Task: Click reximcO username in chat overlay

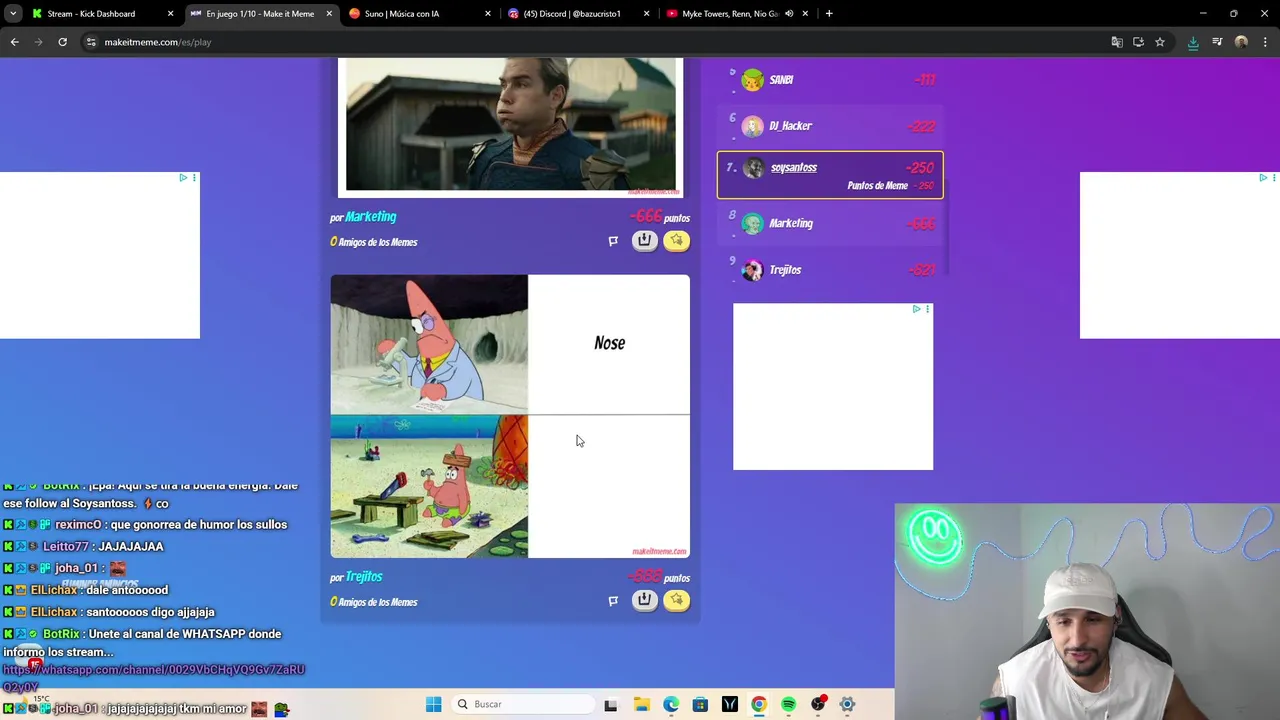Action: click(78, 525)
